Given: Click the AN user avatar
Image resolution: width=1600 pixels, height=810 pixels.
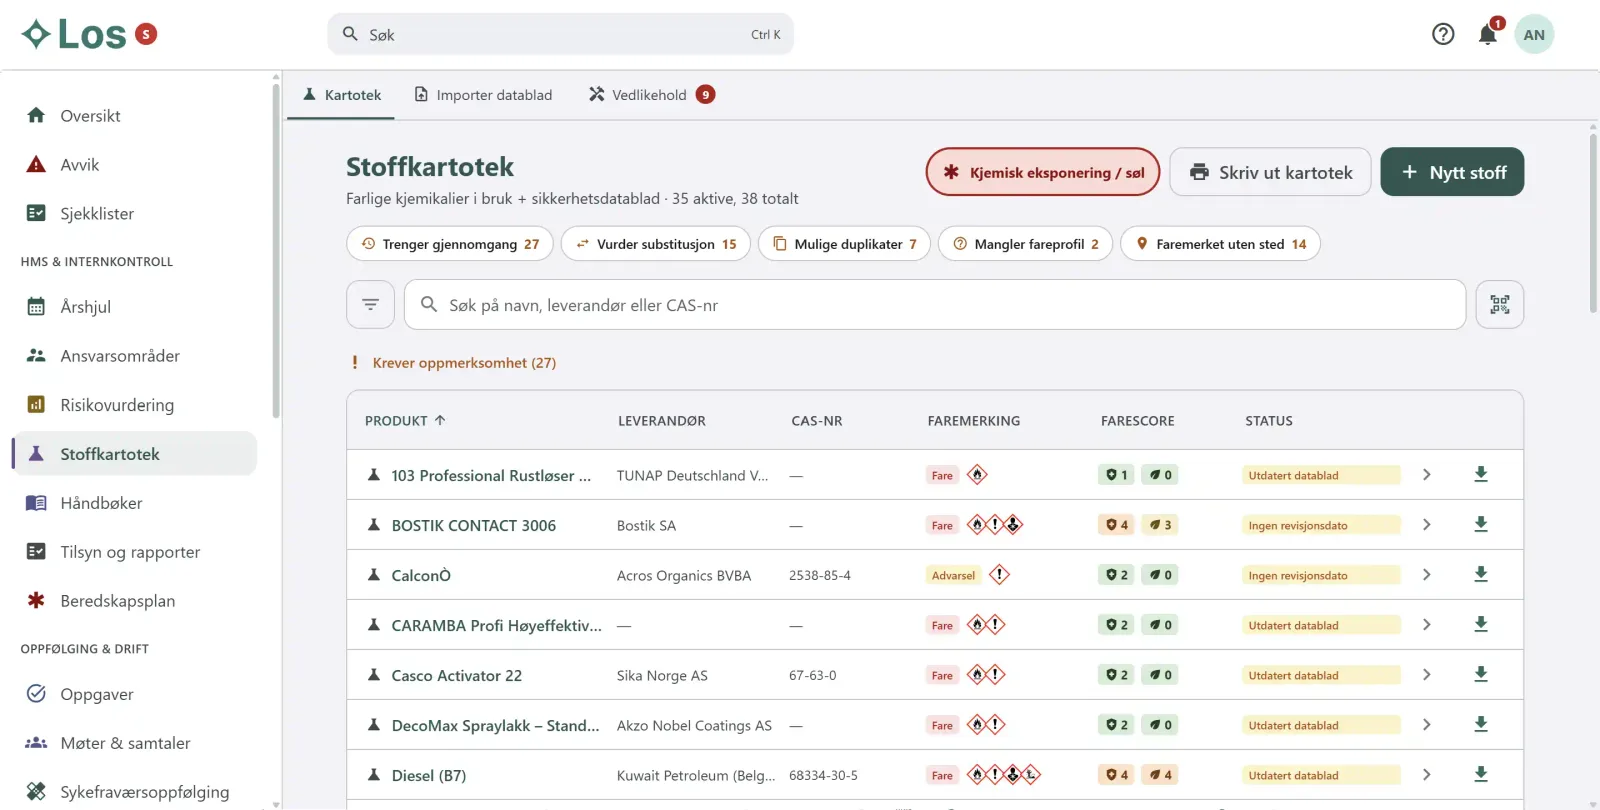Looking at the screenshot, I should (x=1534, y=34).
